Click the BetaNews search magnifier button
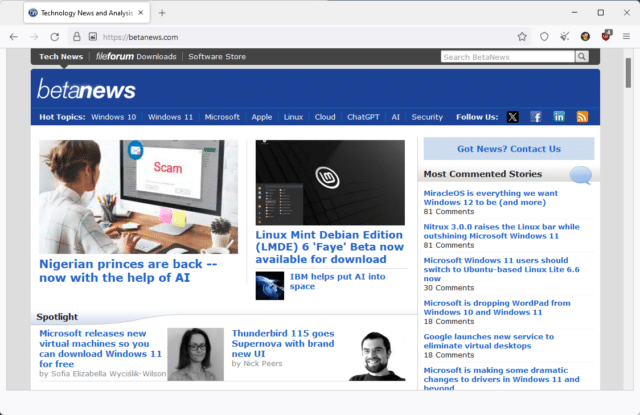The height and width of the screenshot is (415, 640). coord(582,57)
